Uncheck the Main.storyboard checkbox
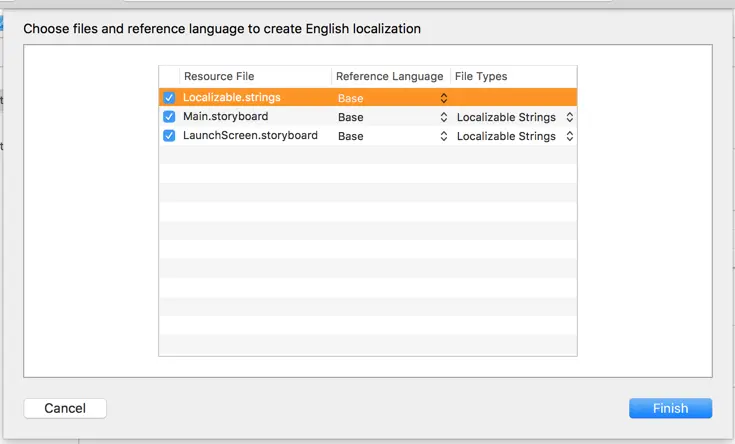This screenshot has width=735, height=444. (x=169, y=117)
